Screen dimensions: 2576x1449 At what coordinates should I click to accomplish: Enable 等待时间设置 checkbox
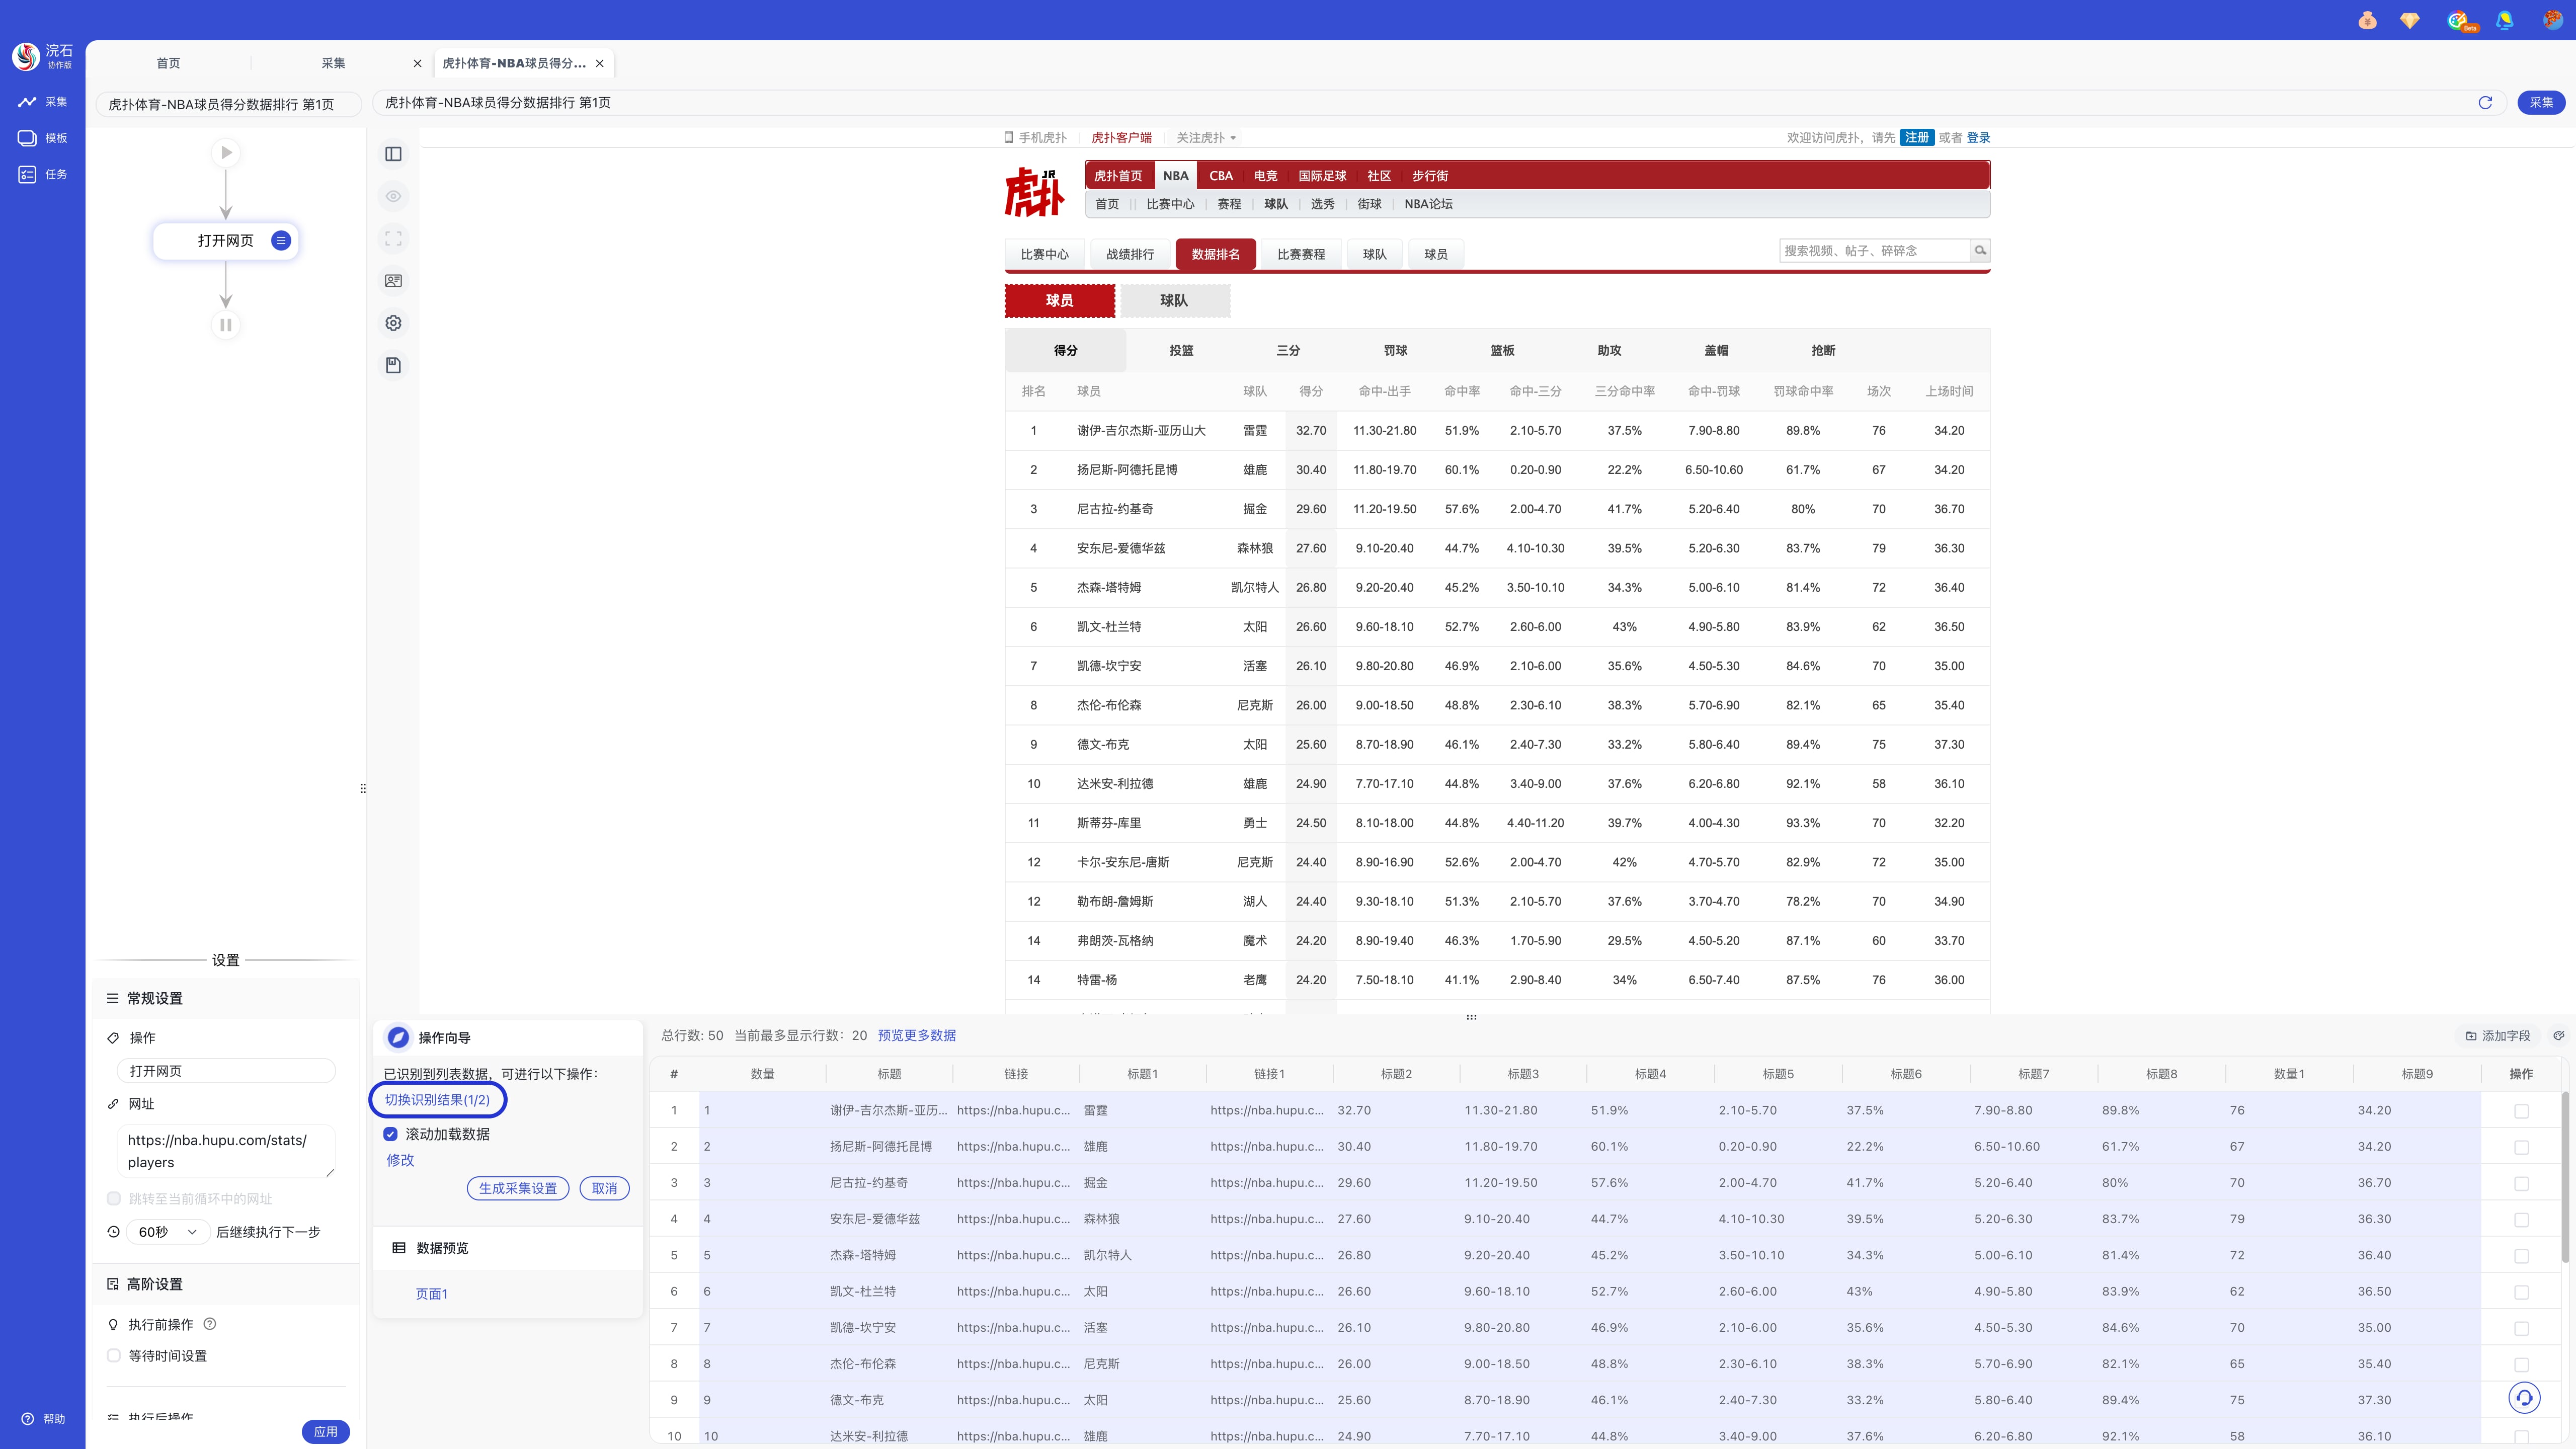114,1356
